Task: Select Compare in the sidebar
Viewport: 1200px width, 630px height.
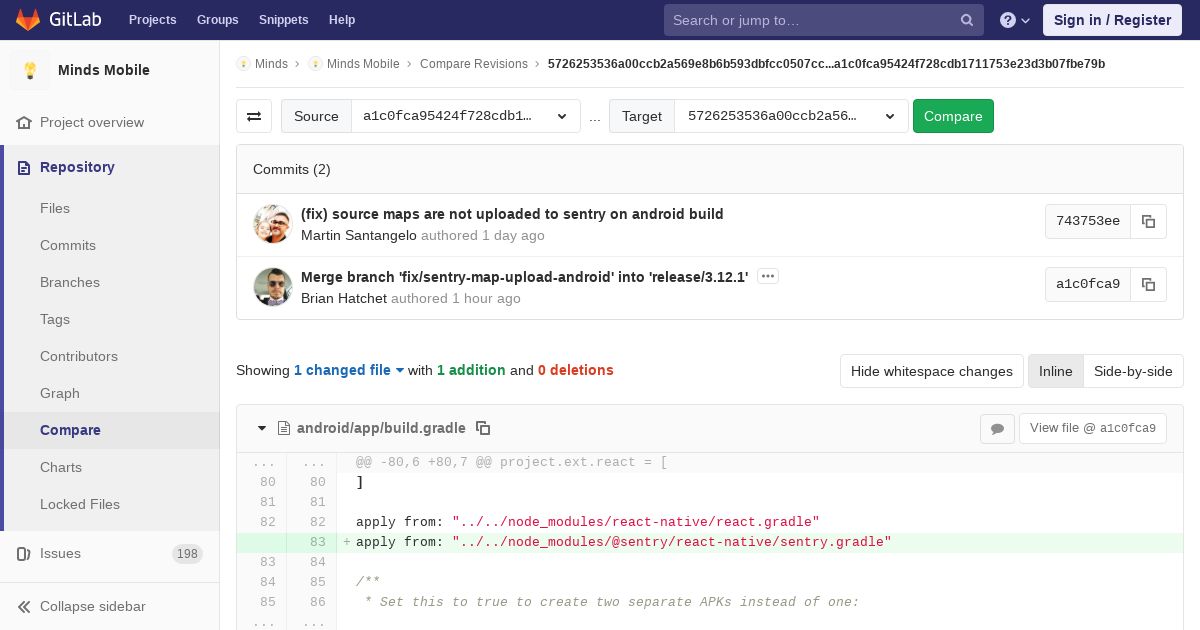Action: [x=70, y=430]
